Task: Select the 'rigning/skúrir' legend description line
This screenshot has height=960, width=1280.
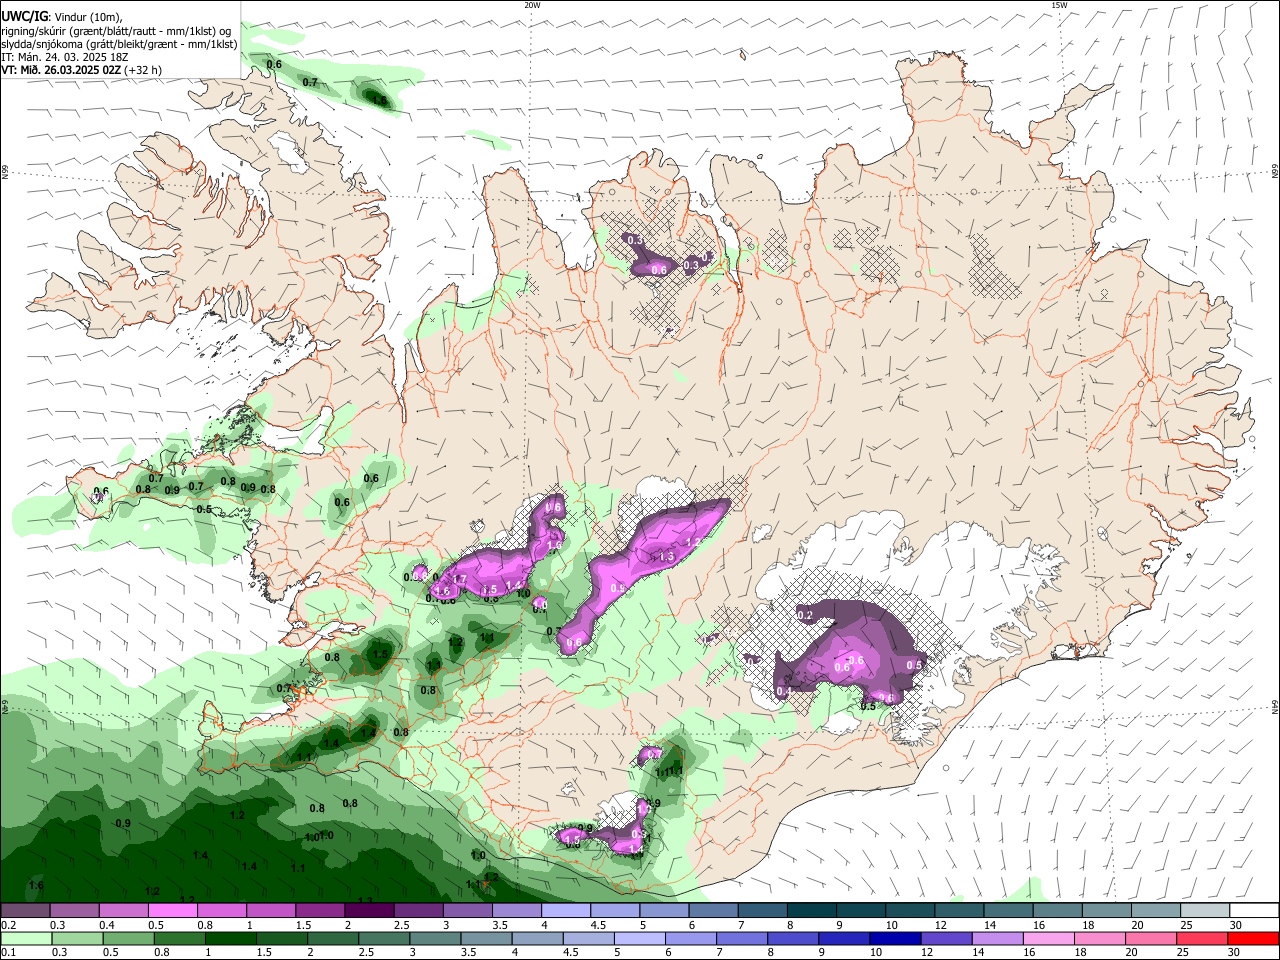Action: pyautogui.click(x=117, y=30)
